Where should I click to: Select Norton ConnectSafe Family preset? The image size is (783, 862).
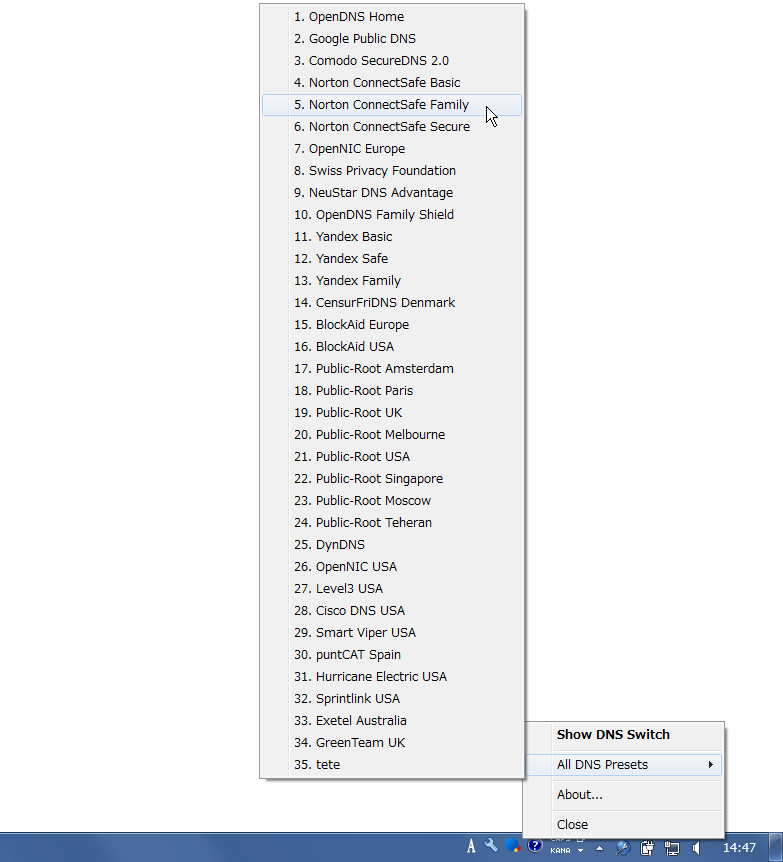click(392, 105)
